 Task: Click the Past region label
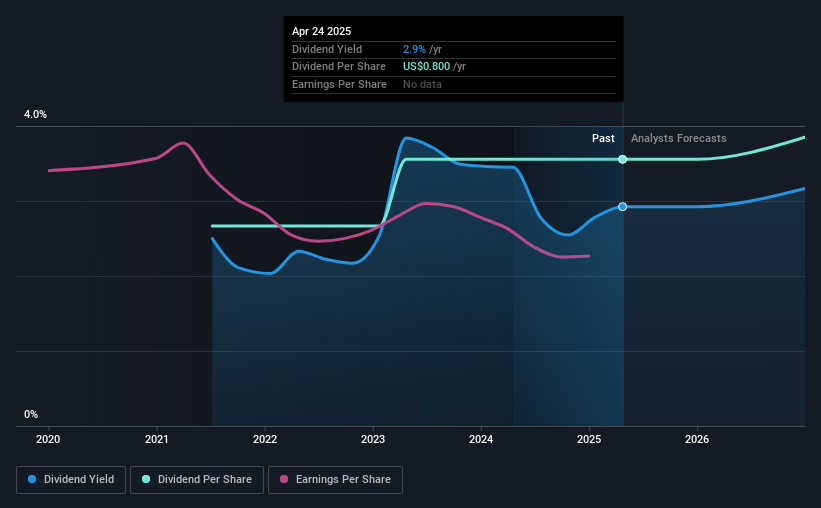point(603,138)
